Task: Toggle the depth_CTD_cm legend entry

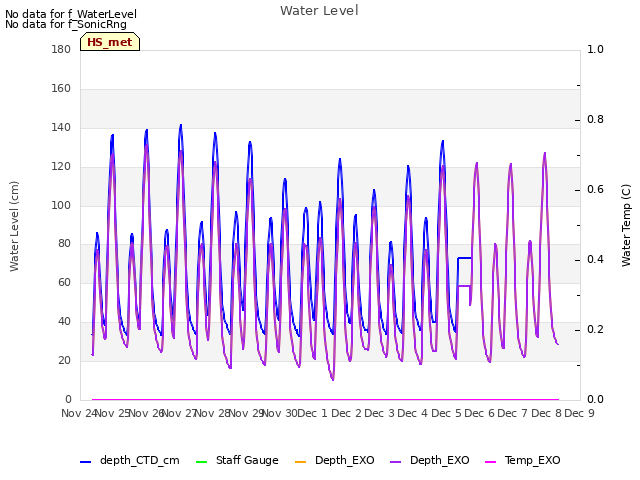Action: [130, 460]
